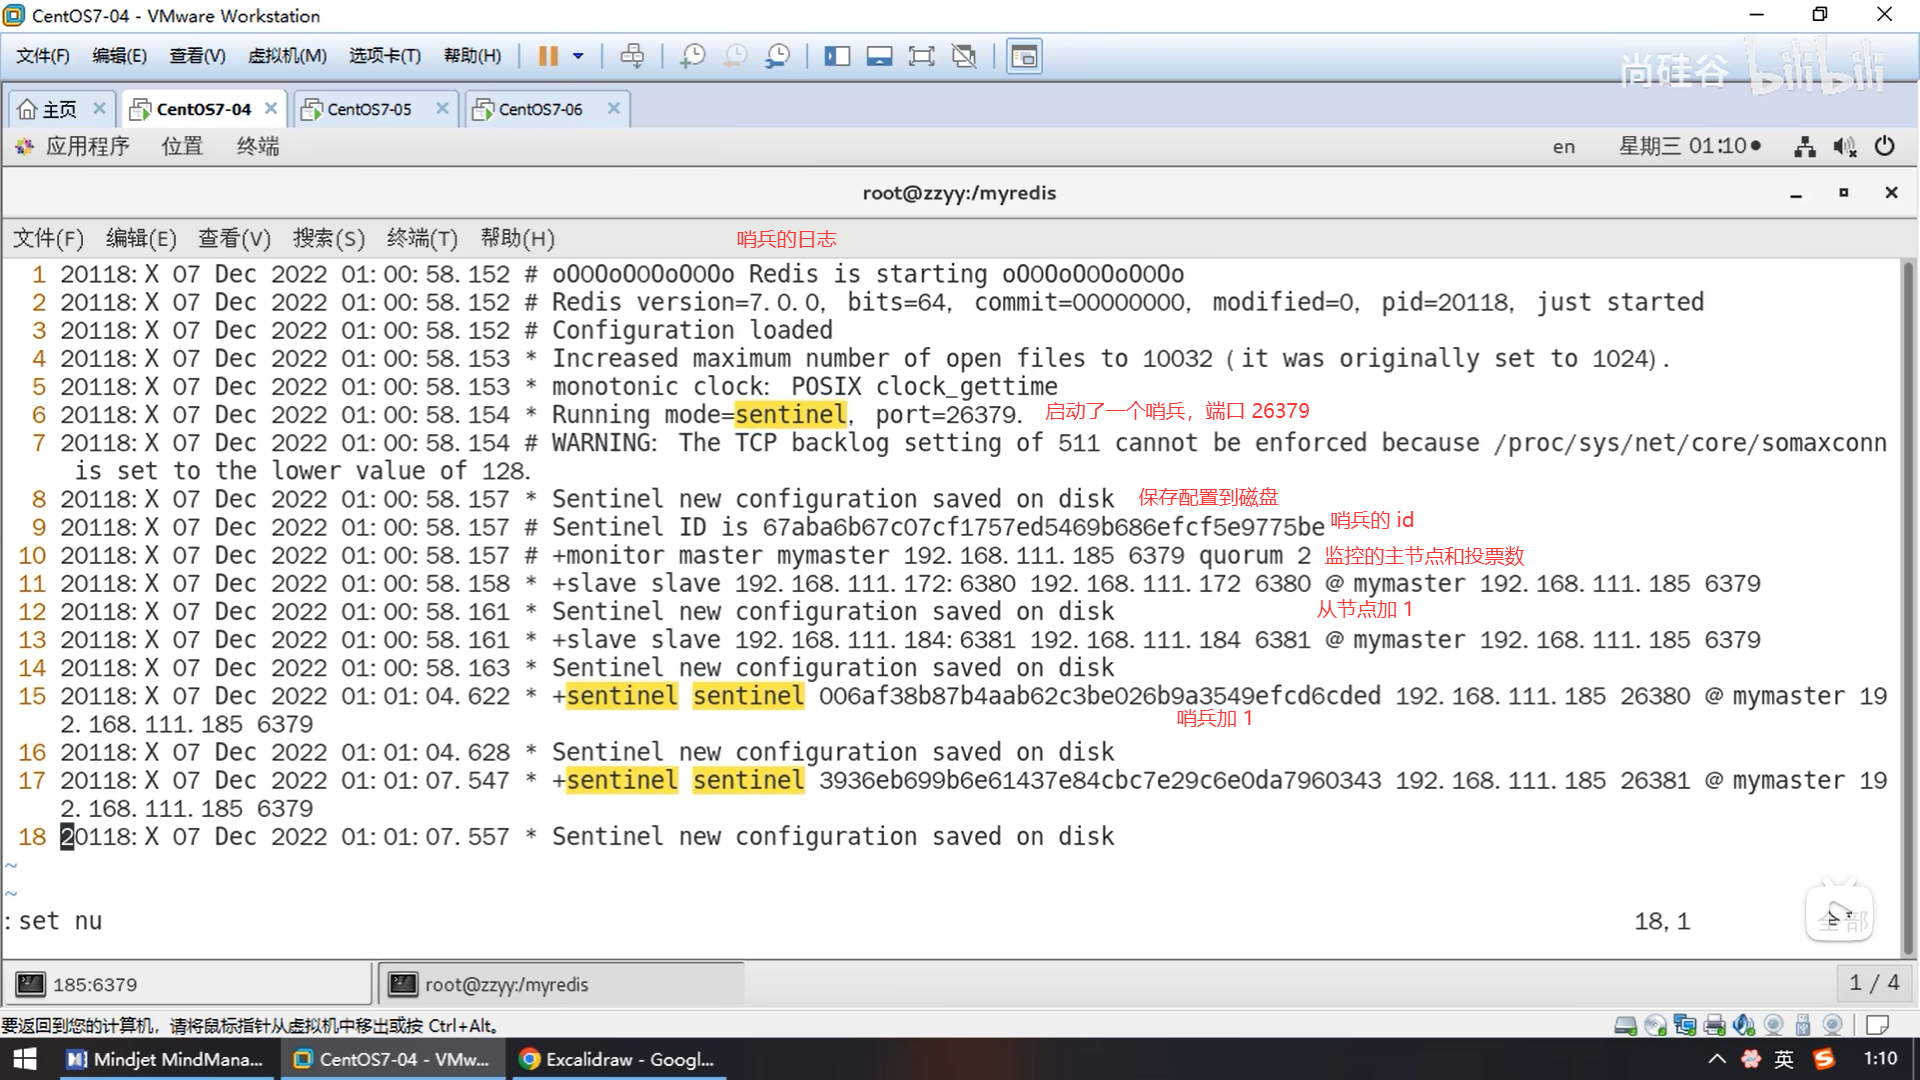Toggle the VMware Unity mode icon
This screenshot has height=1080, width=1920.
tap(964, 56)
